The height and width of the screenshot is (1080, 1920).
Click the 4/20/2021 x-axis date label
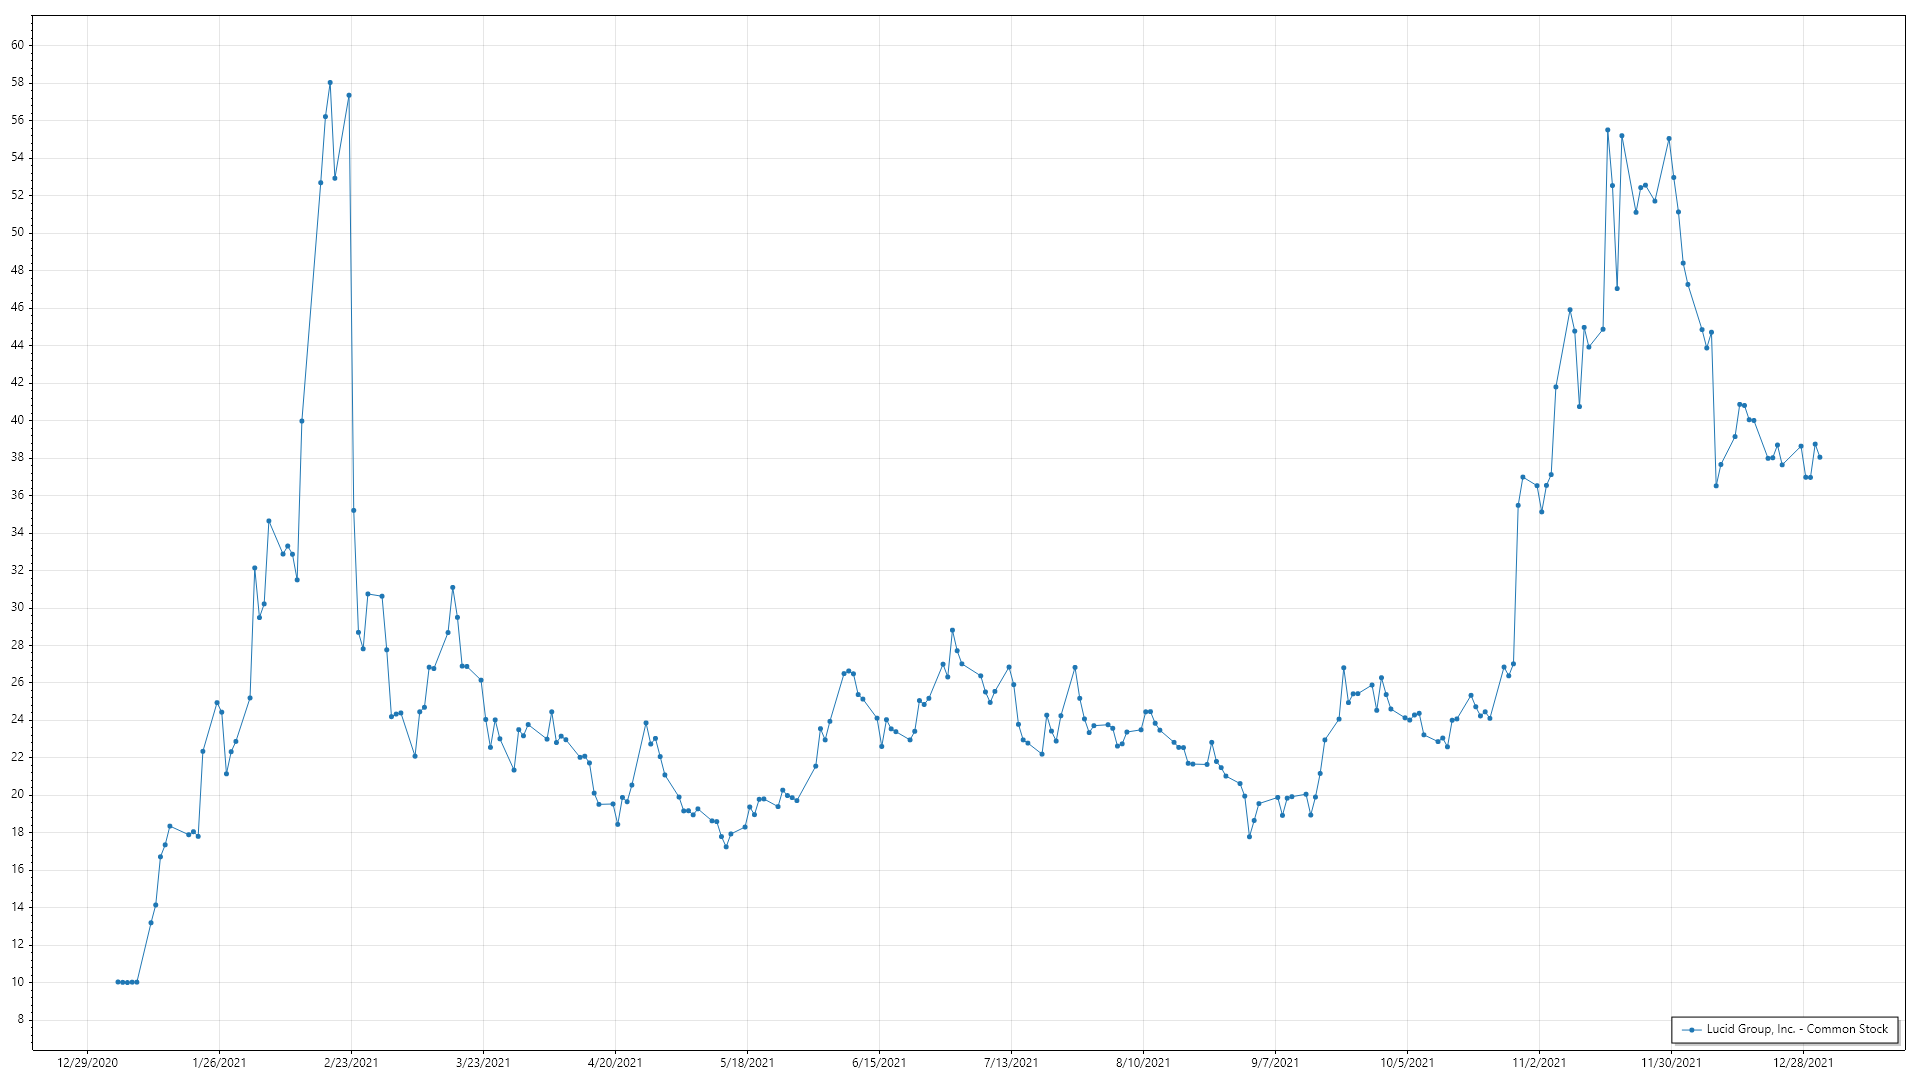pos(615,1062)
